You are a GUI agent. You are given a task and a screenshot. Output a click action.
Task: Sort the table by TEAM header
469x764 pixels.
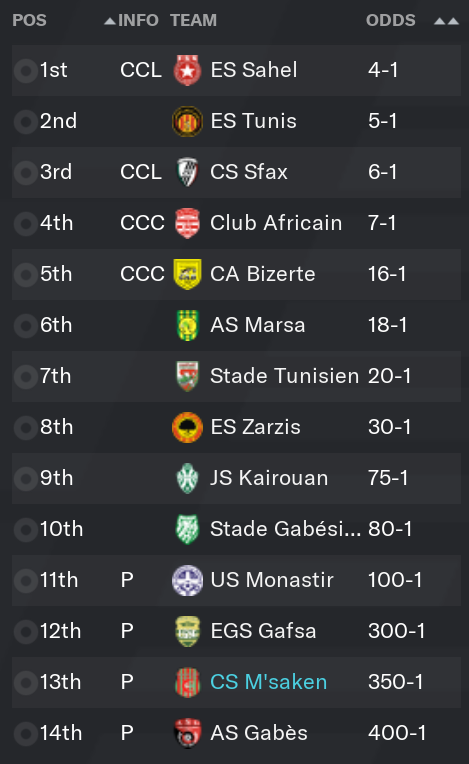[193, 20]
